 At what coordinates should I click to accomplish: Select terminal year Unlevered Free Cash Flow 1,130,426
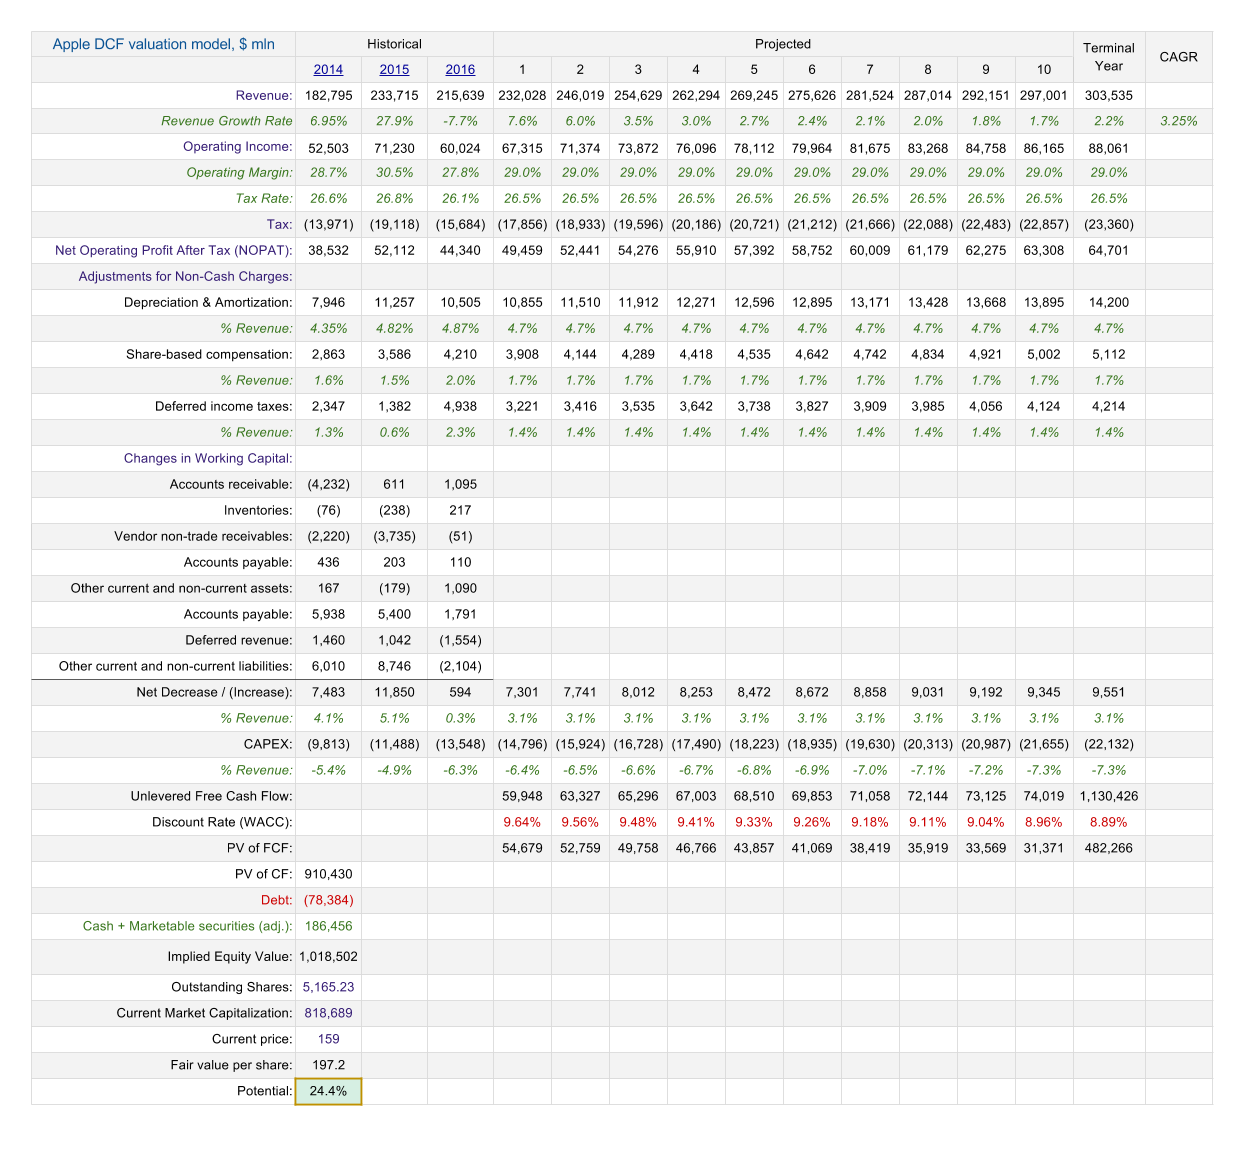tap(1108, 796)
